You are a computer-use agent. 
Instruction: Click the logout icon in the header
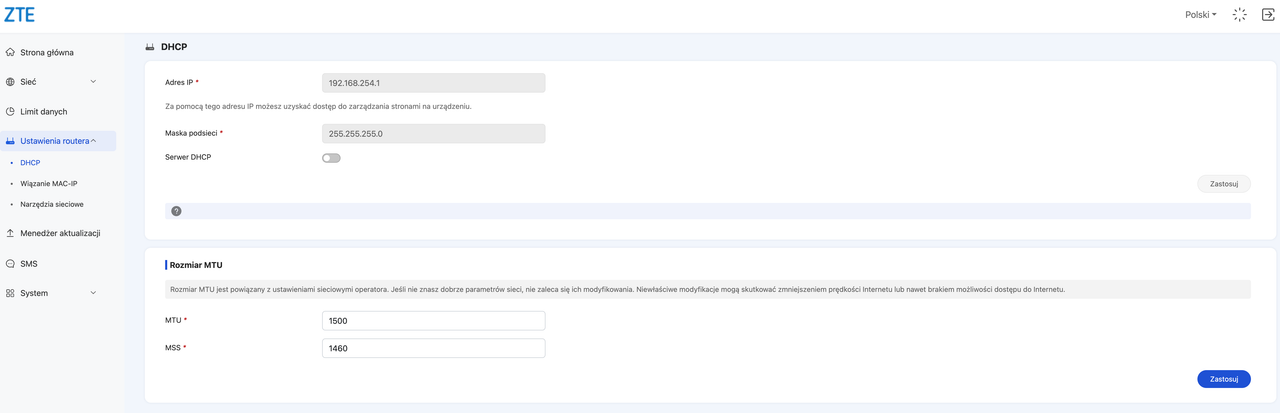(1268, 15)
